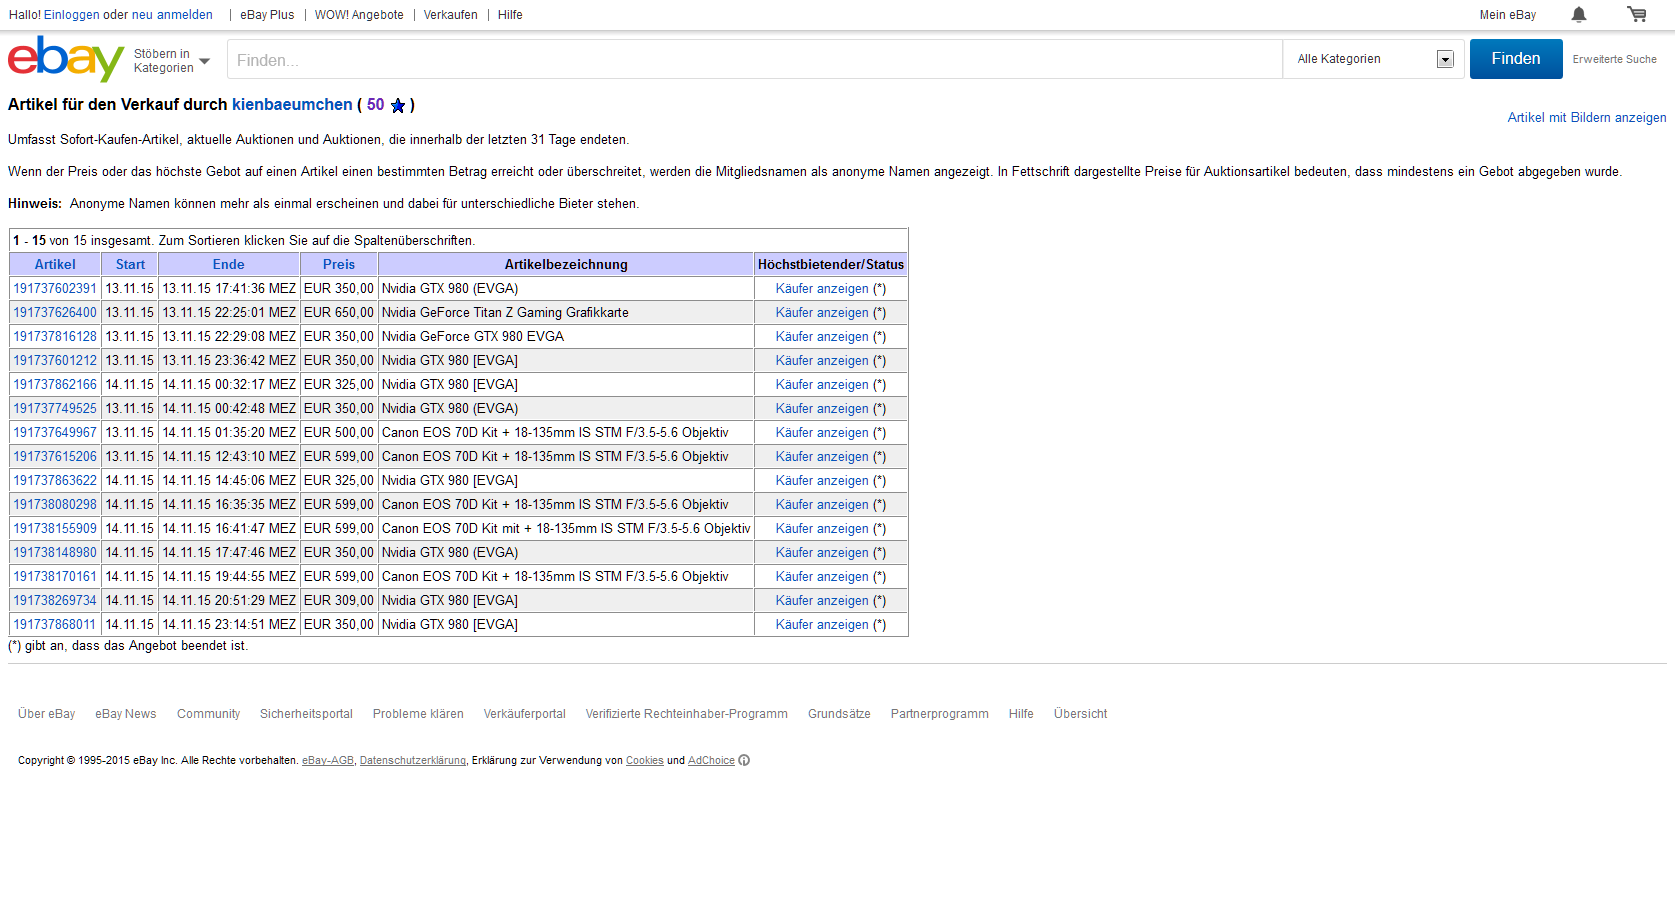Open the Erweiterte Suche link
Viewport: 1675px width, 904px height.
point(1614,59)
